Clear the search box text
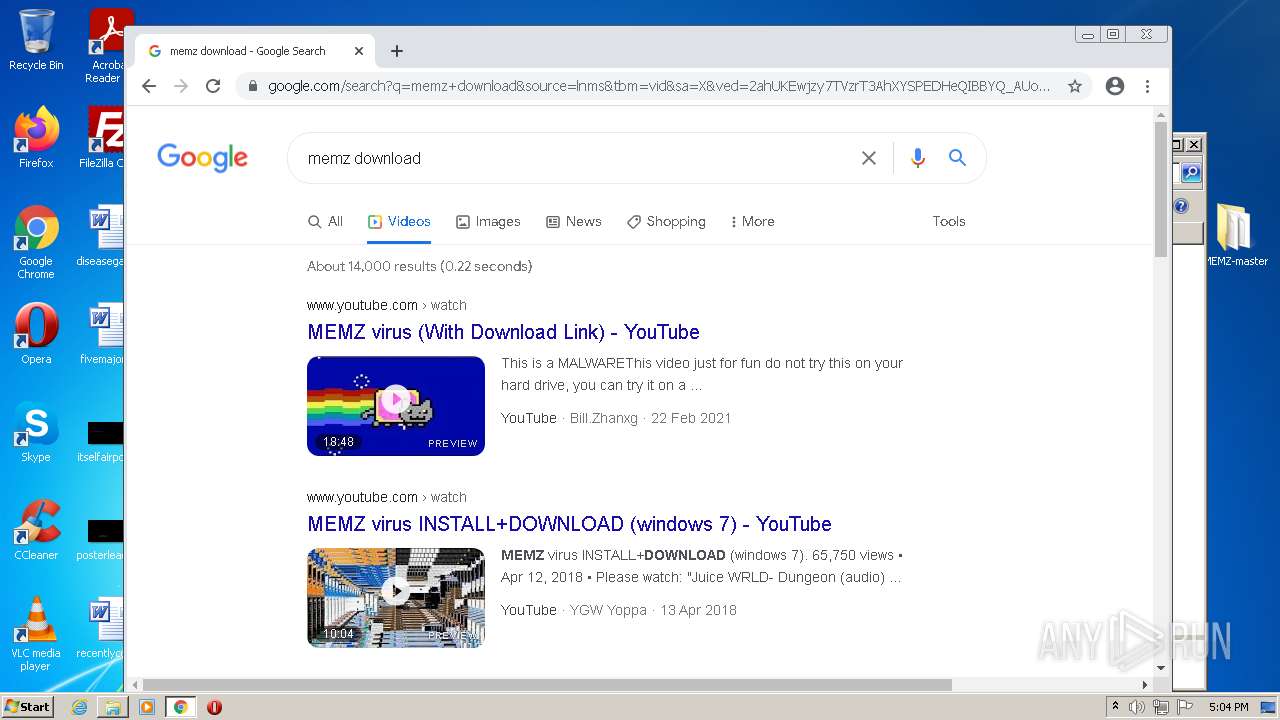This screenshot has height=720, width=1280. 869,158
